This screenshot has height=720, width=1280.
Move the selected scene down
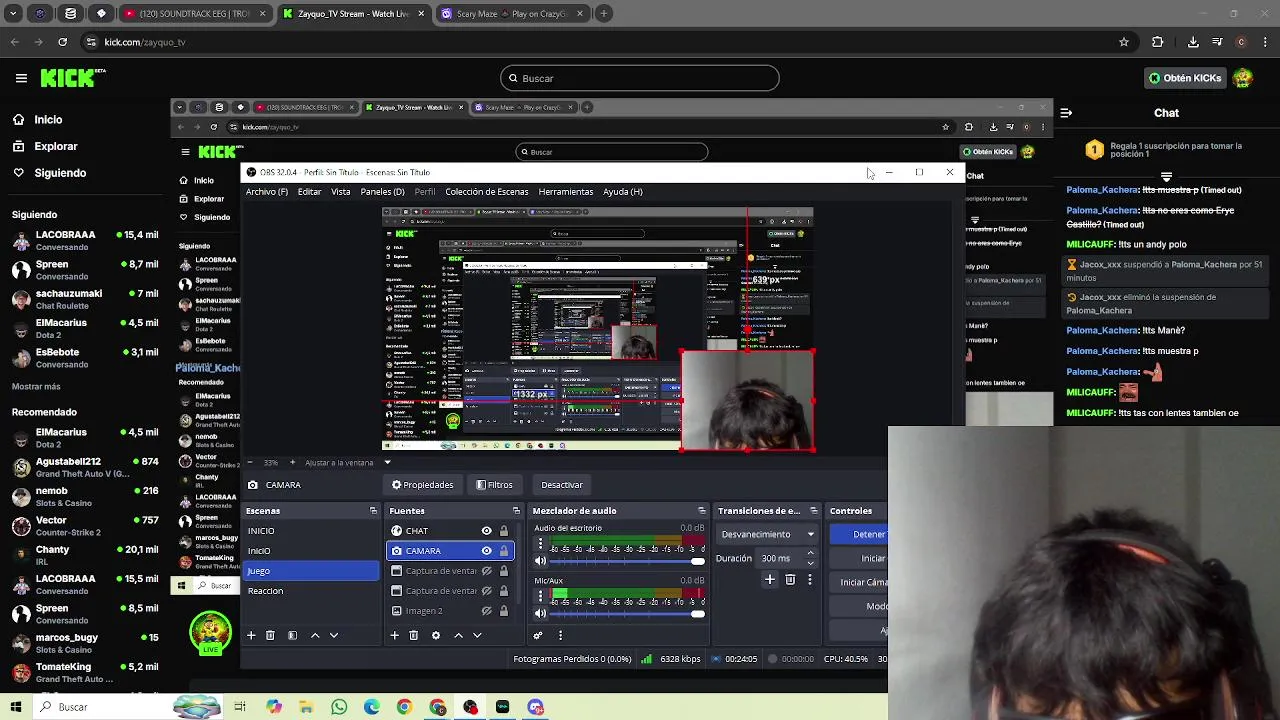point(334,635)
